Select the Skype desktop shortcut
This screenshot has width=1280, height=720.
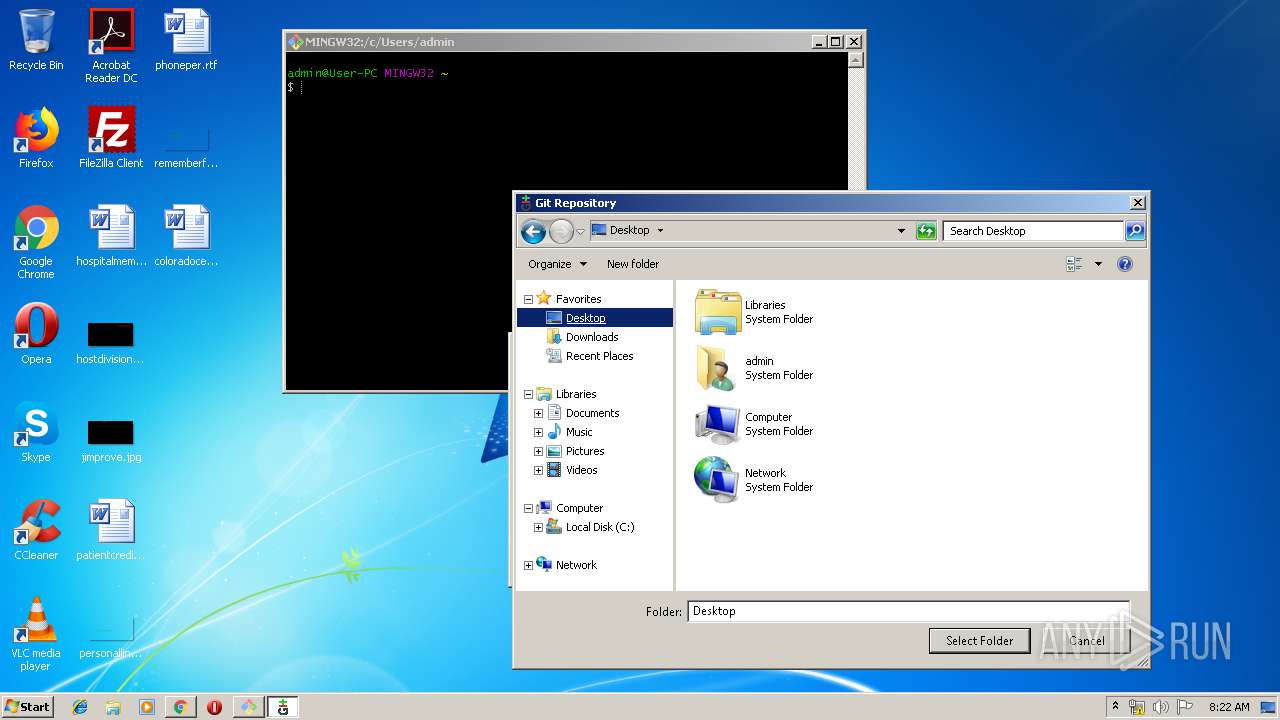coord(36,432)
